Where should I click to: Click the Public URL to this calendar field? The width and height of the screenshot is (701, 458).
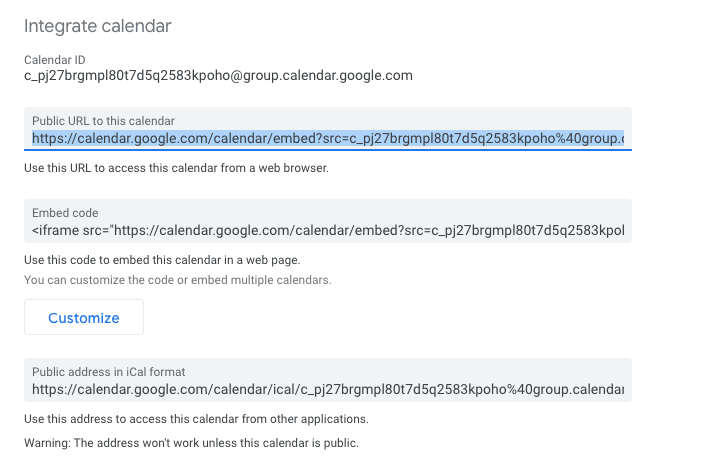point(328,129)
